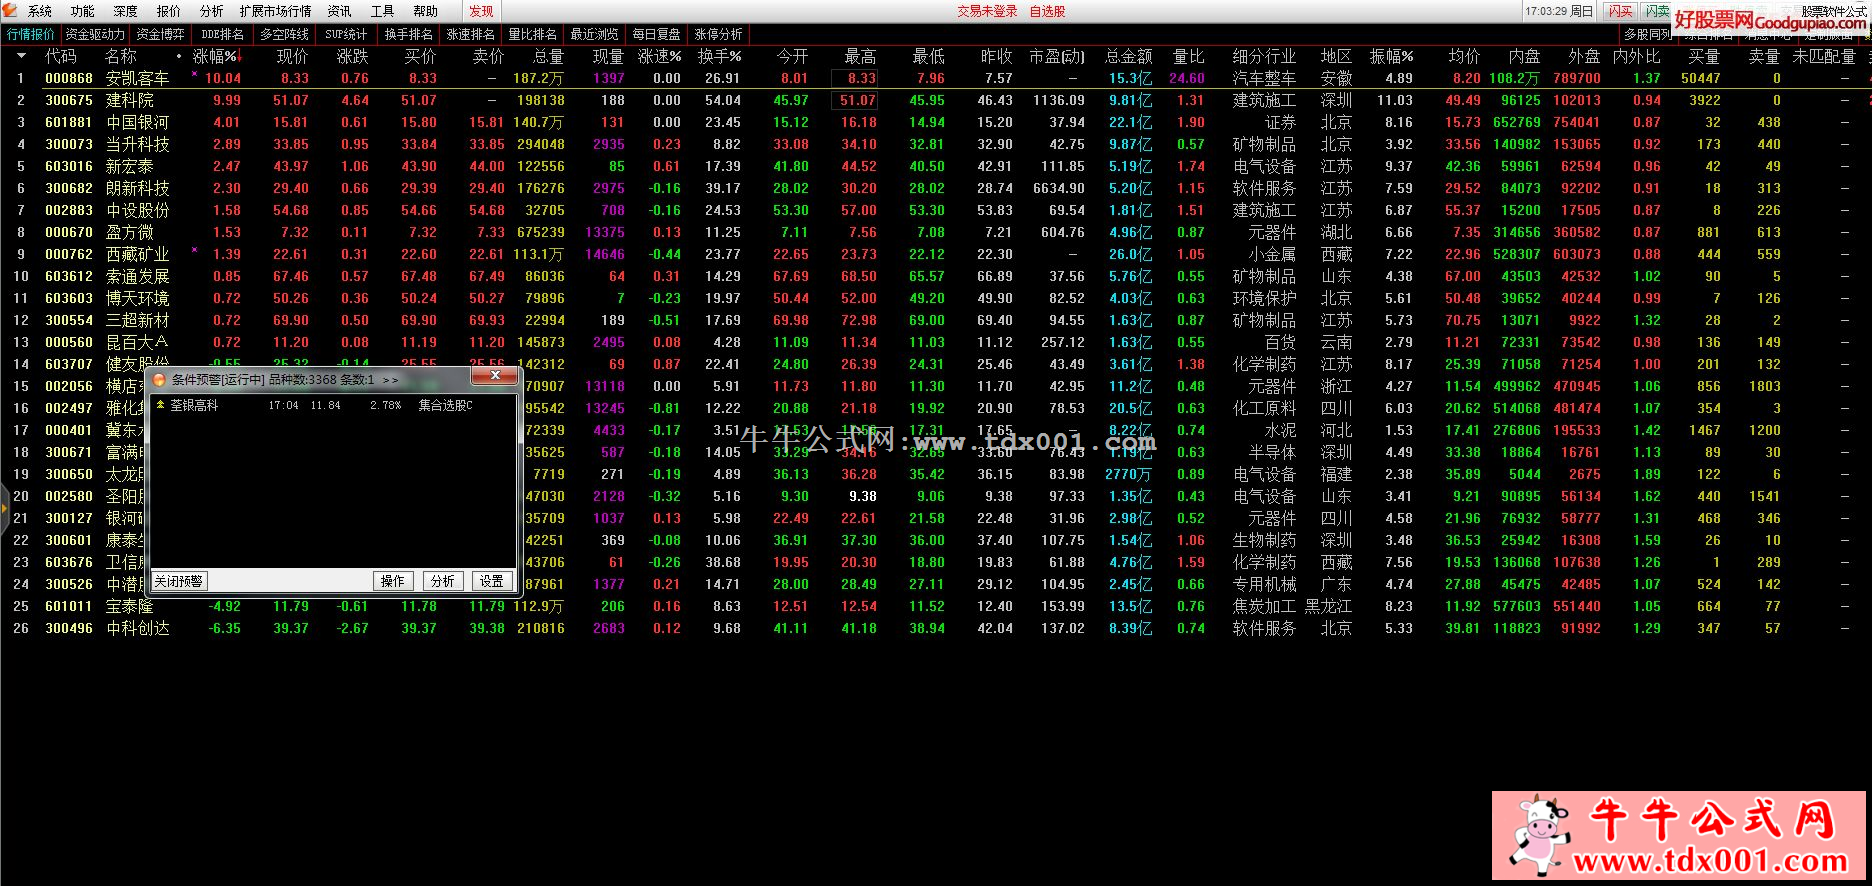Click the yellow alert arrow icon beside 荃银高科

pyautogui.click(x=160, y=405)
